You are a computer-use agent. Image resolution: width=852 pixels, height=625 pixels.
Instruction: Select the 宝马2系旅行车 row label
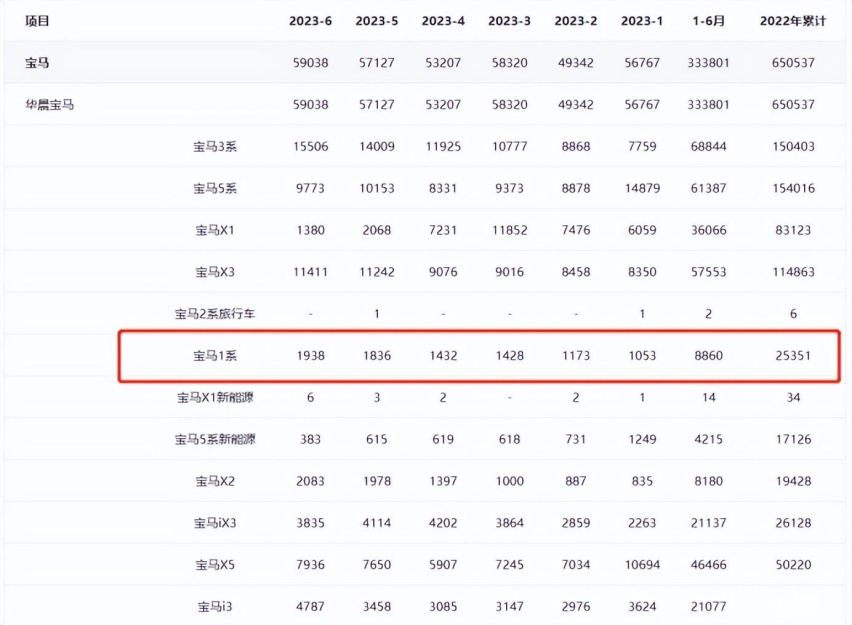tap(215, 314)
